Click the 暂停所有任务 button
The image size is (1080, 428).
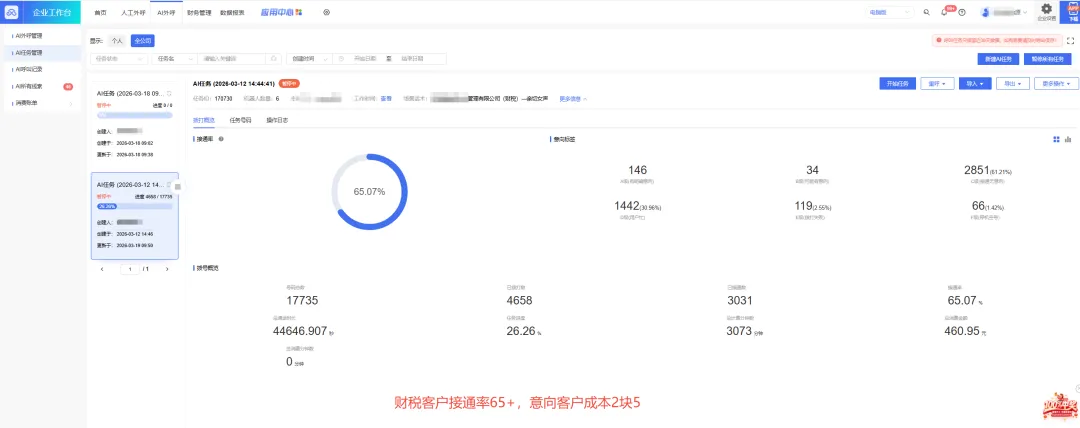[x=1048, y=59]
